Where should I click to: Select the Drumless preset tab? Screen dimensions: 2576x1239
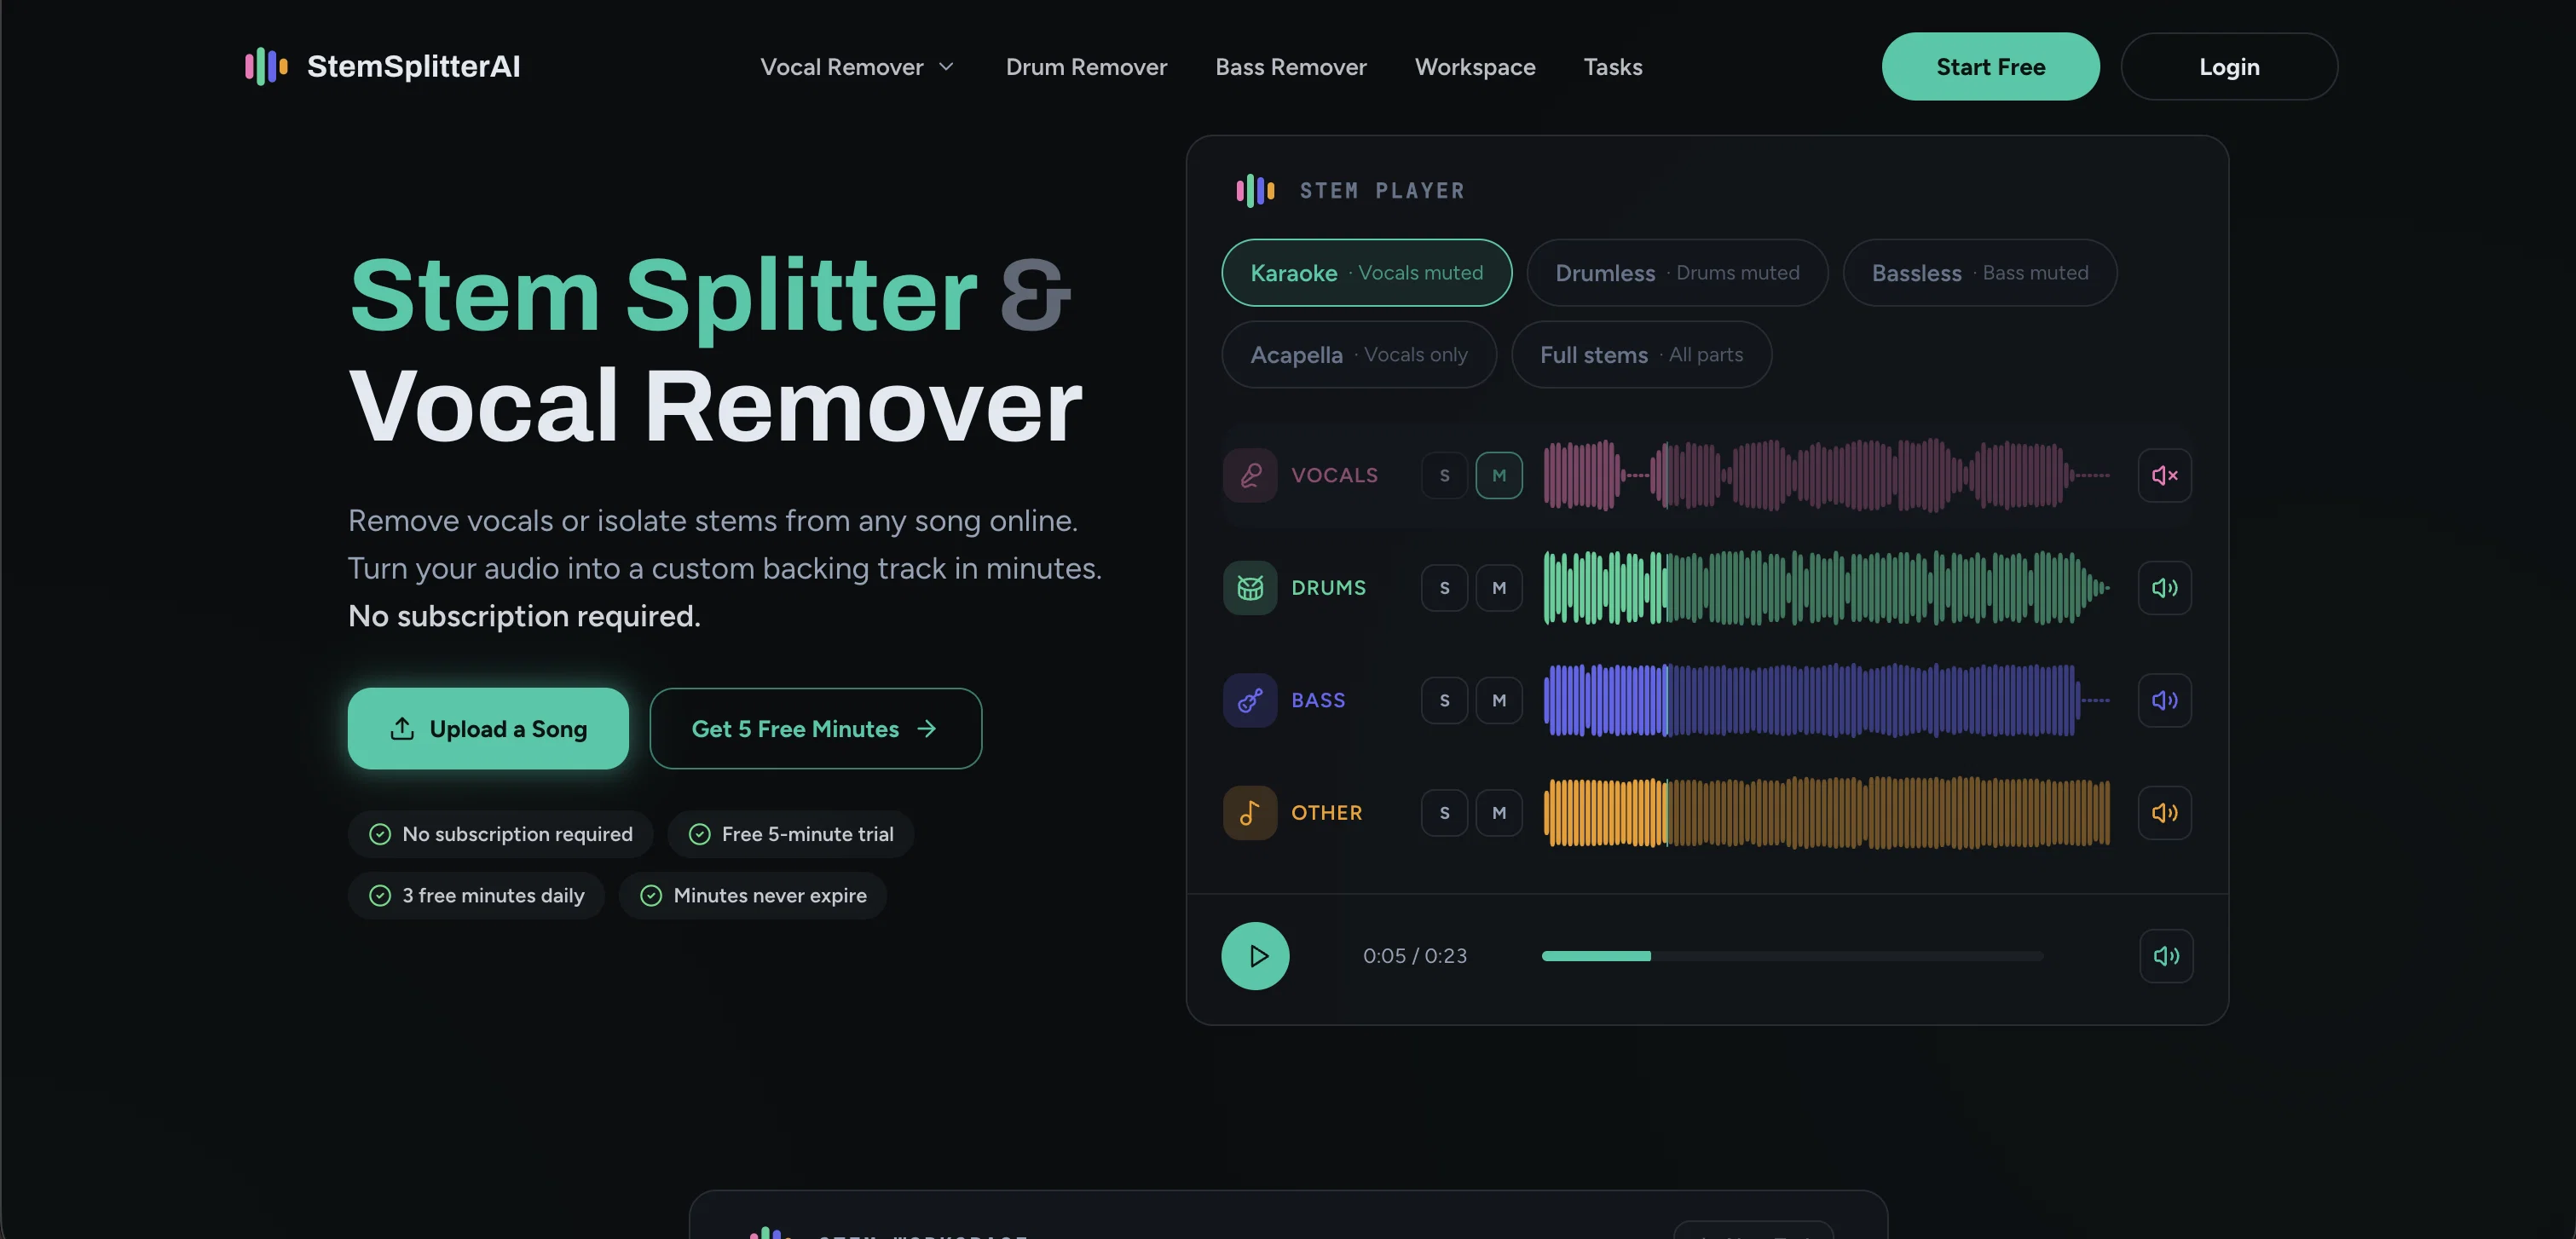point(1677,272)
